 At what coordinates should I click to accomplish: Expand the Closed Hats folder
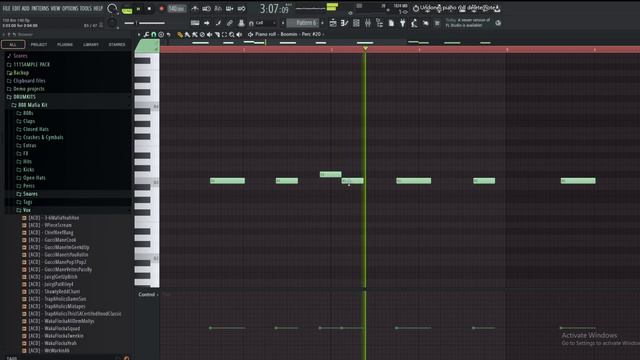click(36, 129)
